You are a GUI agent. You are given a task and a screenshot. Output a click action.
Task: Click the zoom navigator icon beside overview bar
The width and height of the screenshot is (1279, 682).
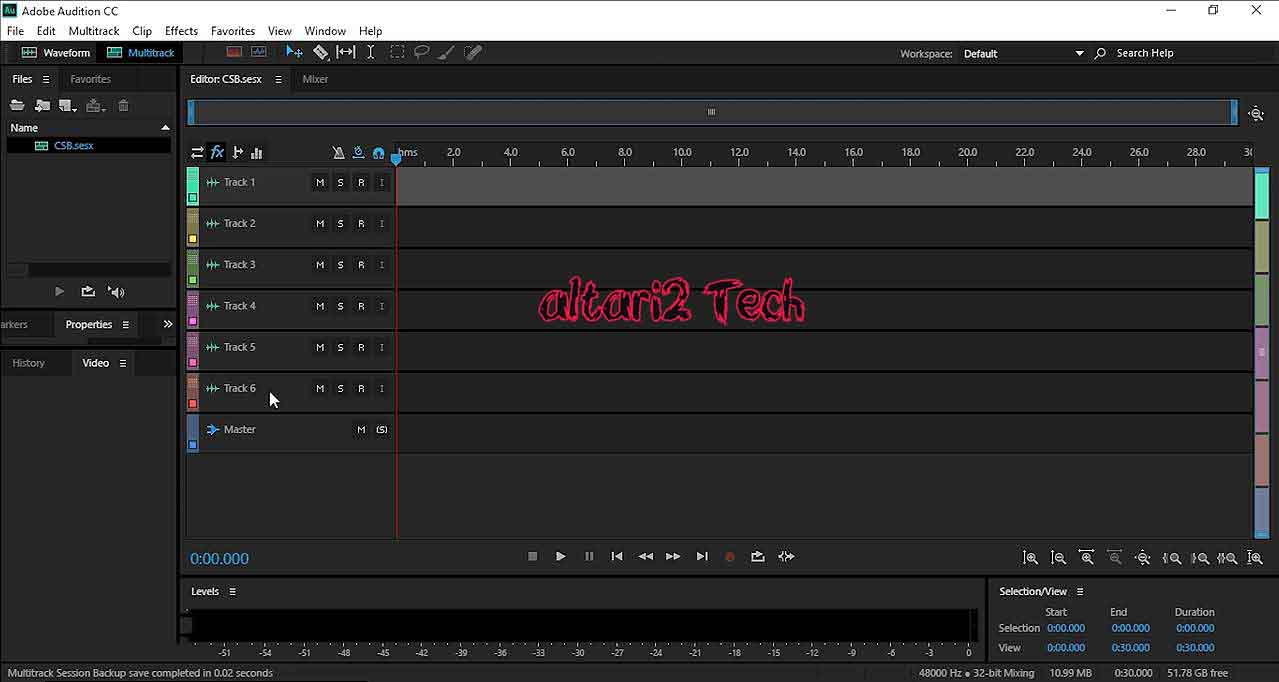tap(1256, 113)
